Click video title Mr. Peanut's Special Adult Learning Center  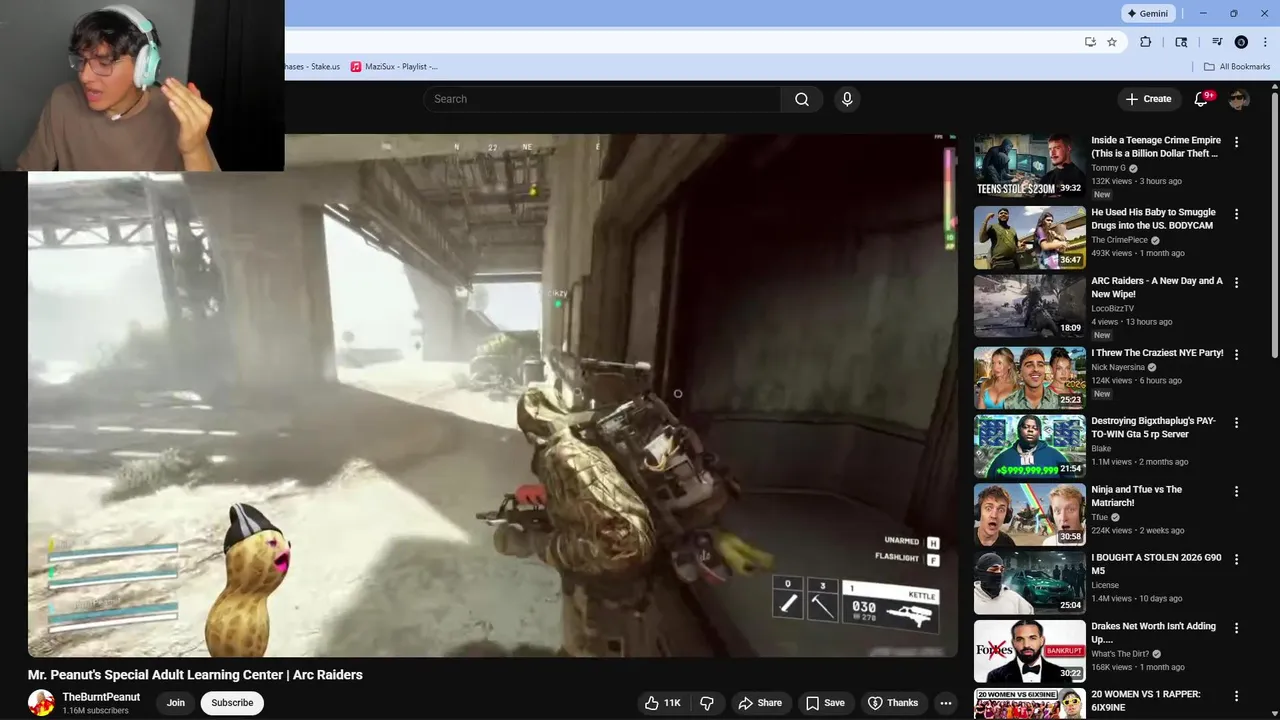click(195, 675)
